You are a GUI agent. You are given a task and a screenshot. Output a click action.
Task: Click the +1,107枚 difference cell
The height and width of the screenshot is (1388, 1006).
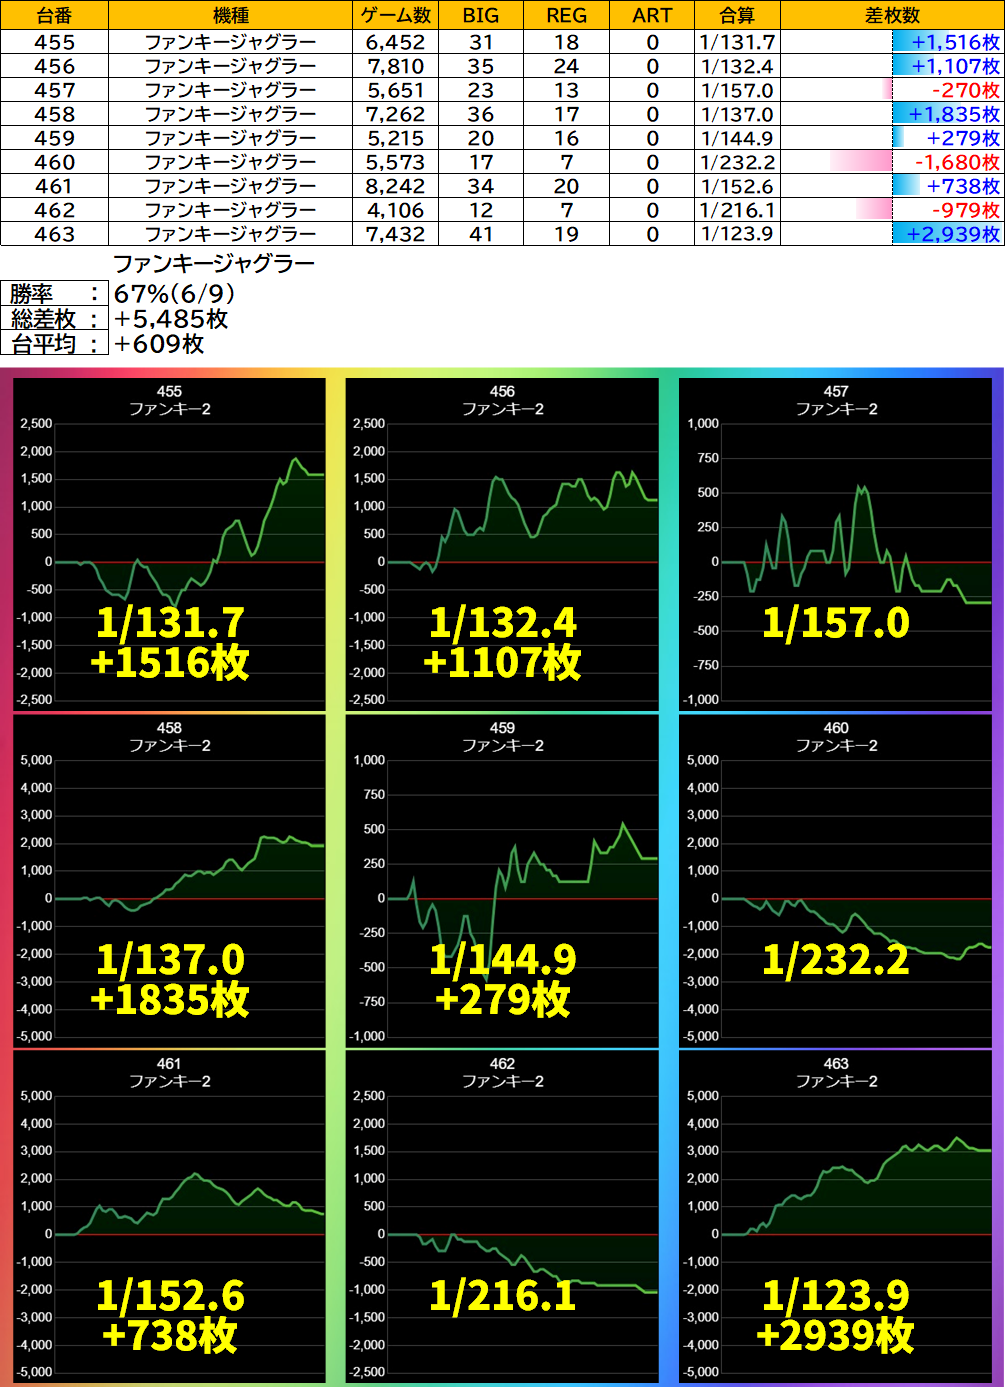pos(892,66)
